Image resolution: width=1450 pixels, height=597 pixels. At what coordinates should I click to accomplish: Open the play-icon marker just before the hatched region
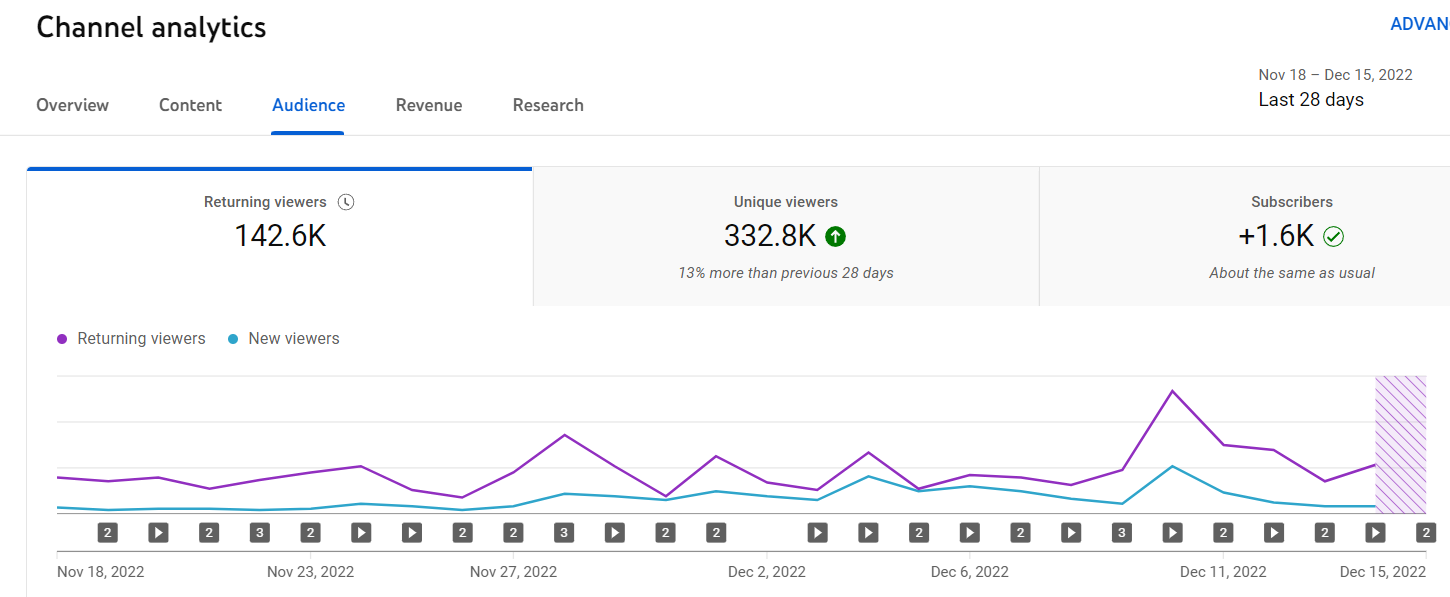tap(1375, 533)
